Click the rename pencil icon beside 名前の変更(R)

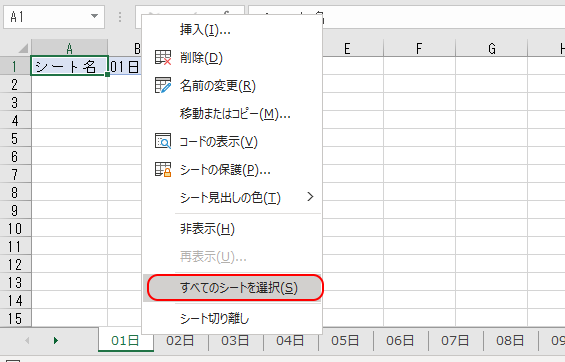tap(163, 85)
